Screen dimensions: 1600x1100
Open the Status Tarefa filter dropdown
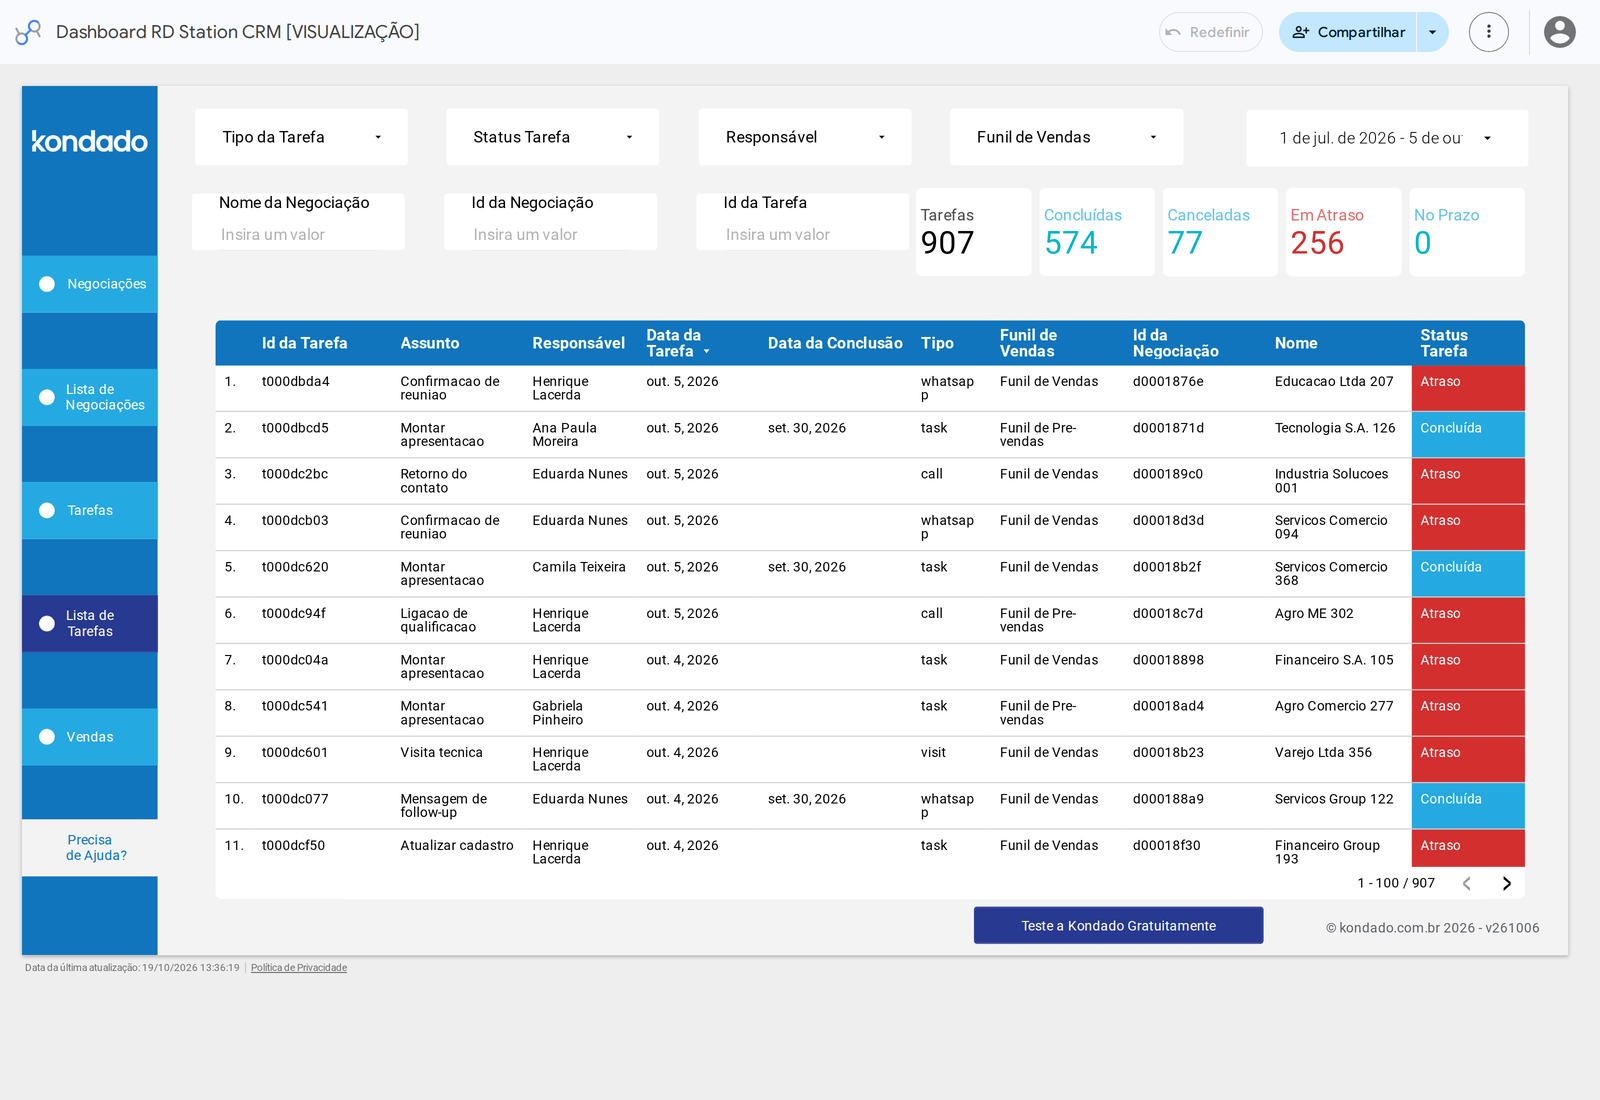(x=552, y=137)
